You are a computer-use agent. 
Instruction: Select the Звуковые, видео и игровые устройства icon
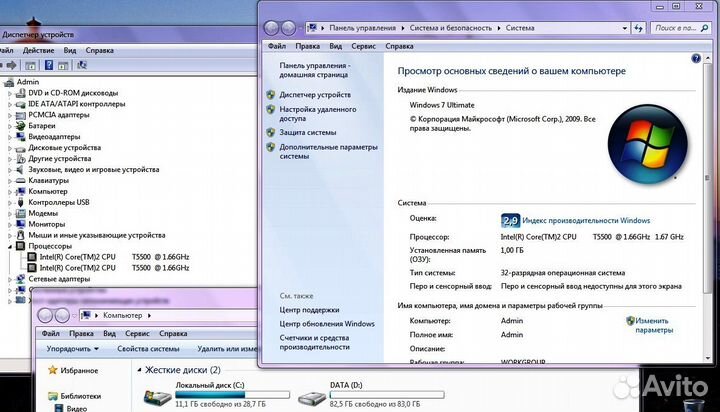[x=20, y=169]
